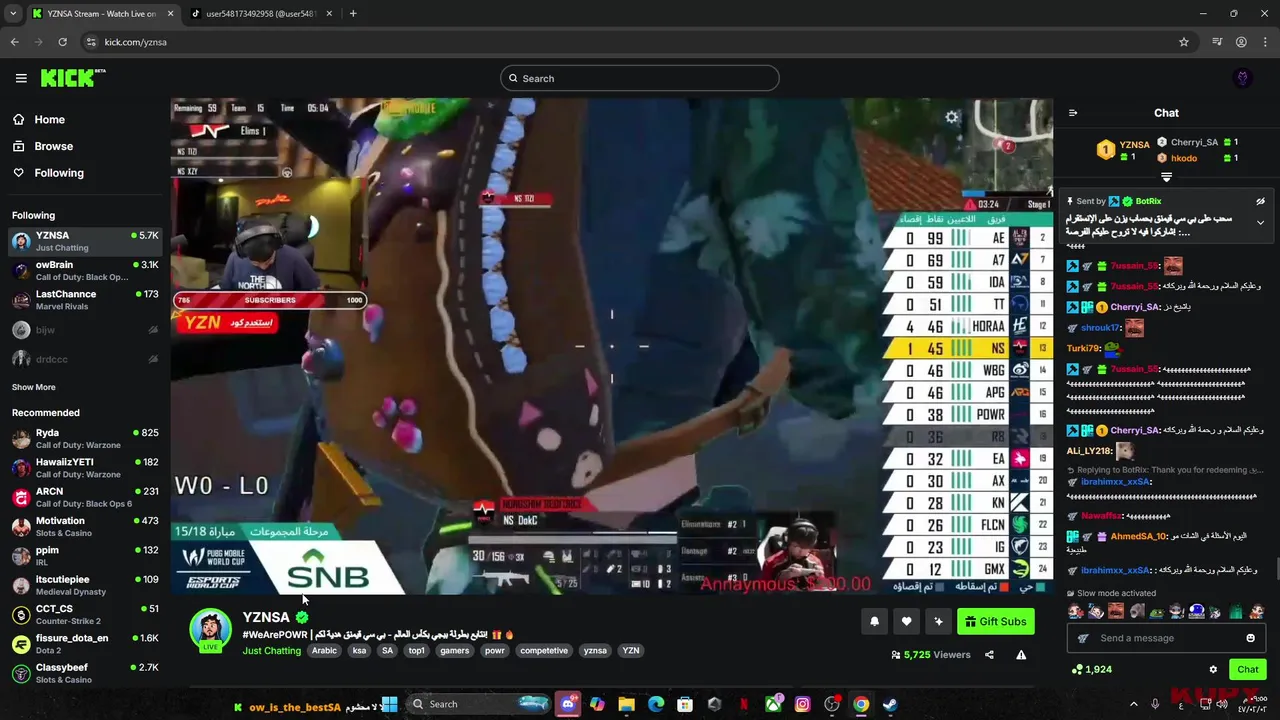Open ARCN recommended channel
Screen dimensions: 1280x720
[85, 497]
